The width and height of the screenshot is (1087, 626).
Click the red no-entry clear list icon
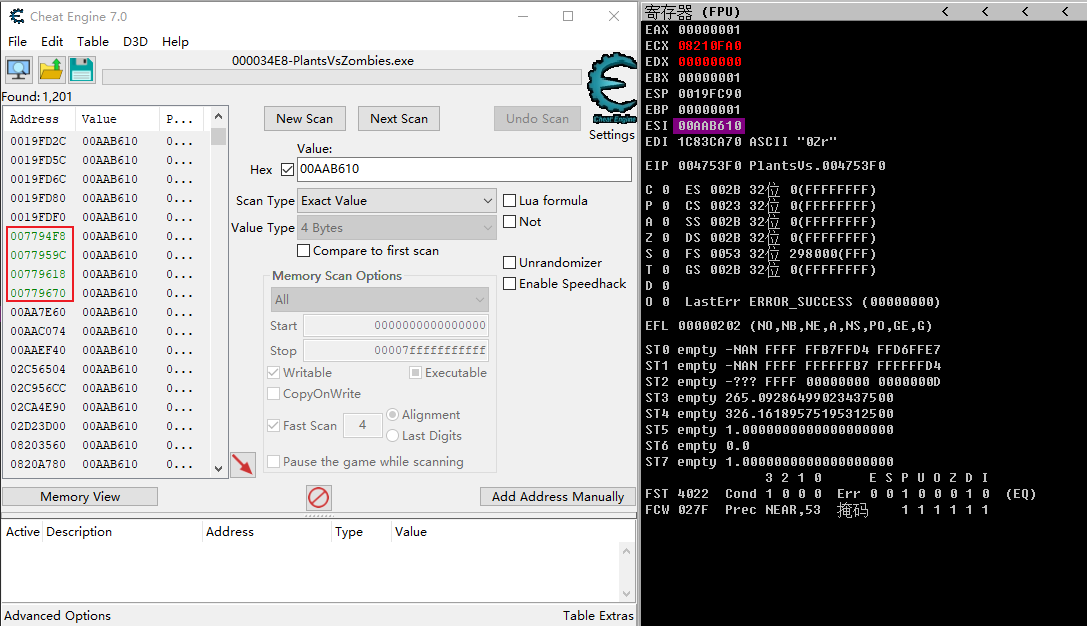point(318,497)
